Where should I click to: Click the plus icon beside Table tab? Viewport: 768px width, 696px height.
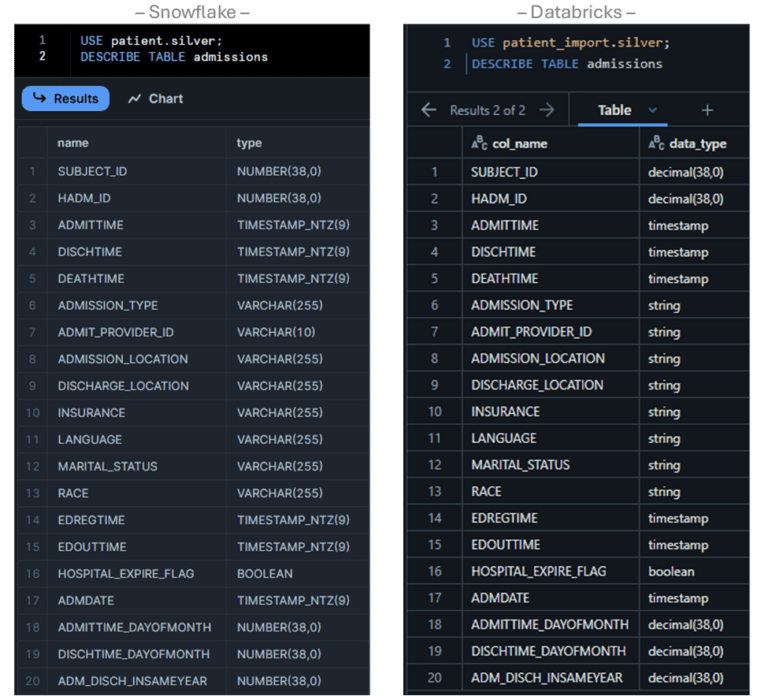(707, 110)
